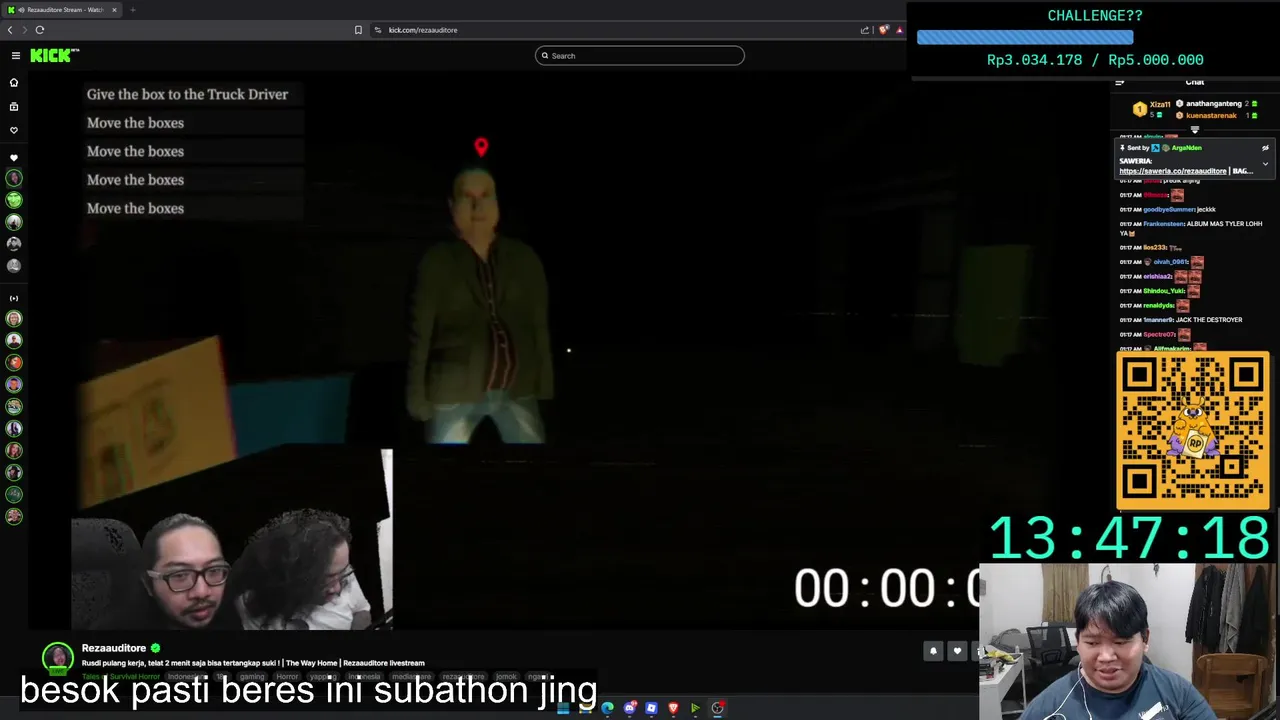Click 1manner9 chat username
This screenshot has height=720, width=1280.
(x=1158, y=320)
